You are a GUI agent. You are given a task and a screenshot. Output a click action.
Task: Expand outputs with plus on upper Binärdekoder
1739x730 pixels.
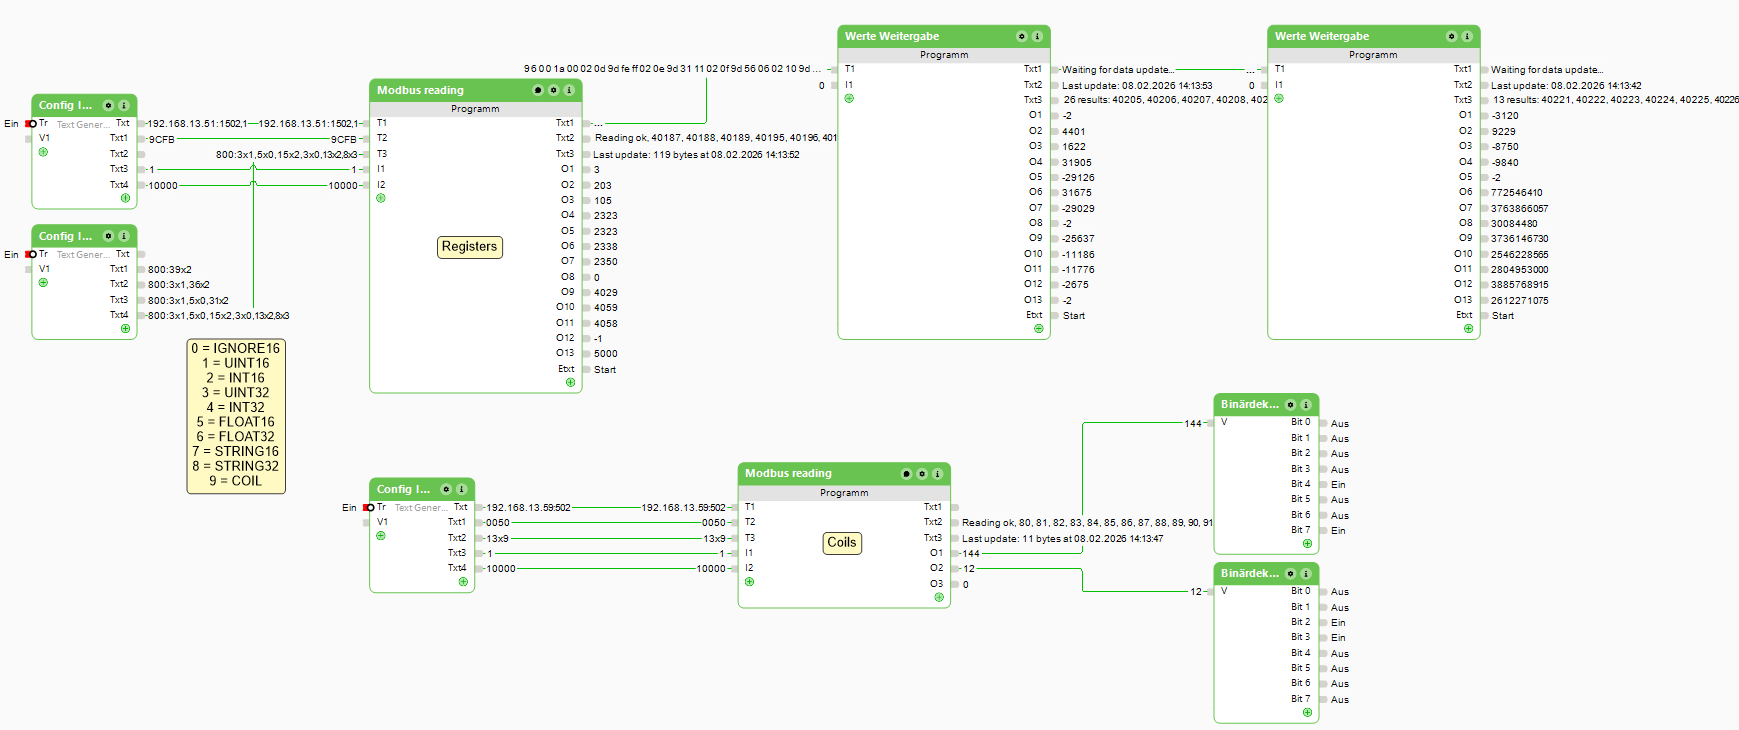click(1307, 544)
